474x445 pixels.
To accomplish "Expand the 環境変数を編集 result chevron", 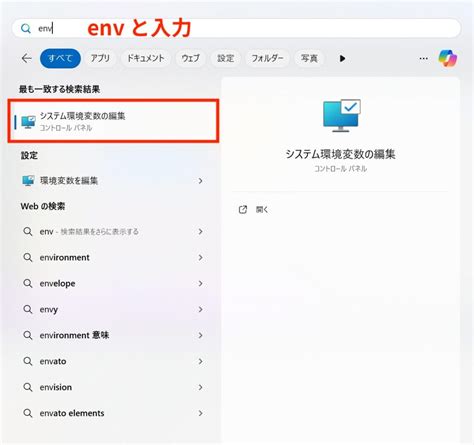I will coord(200,181).
